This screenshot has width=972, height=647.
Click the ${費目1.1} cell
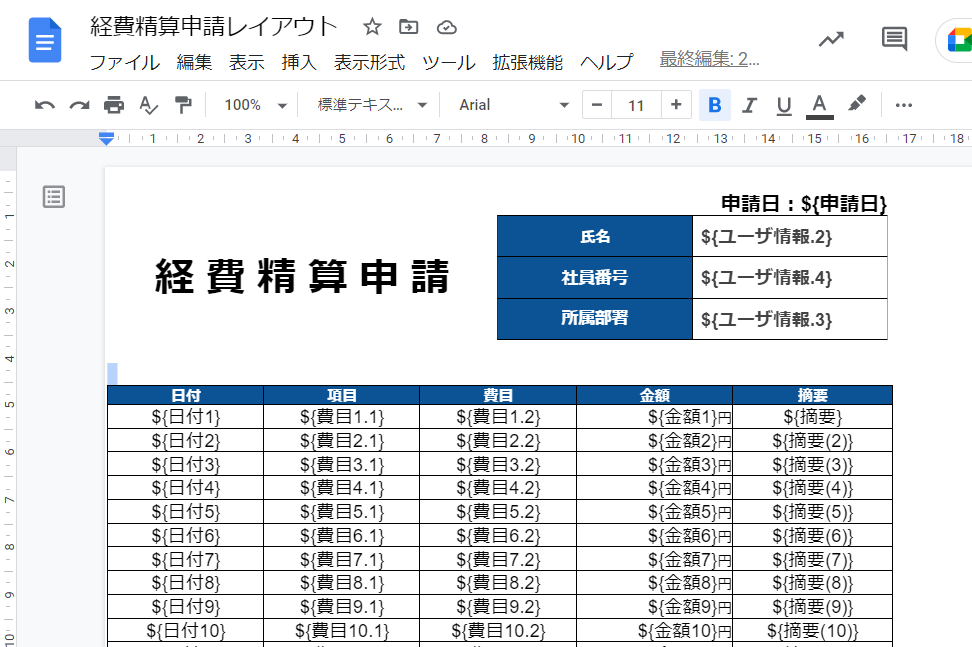pyautogui.click(x=342, y=416)
